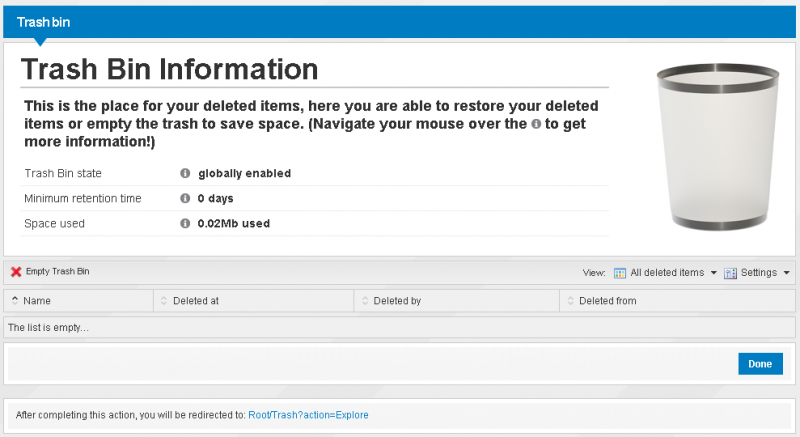The height and width of the screenshot is (437, 800).
Task: Click the Deleted by column header
Action: coord(457,301)
